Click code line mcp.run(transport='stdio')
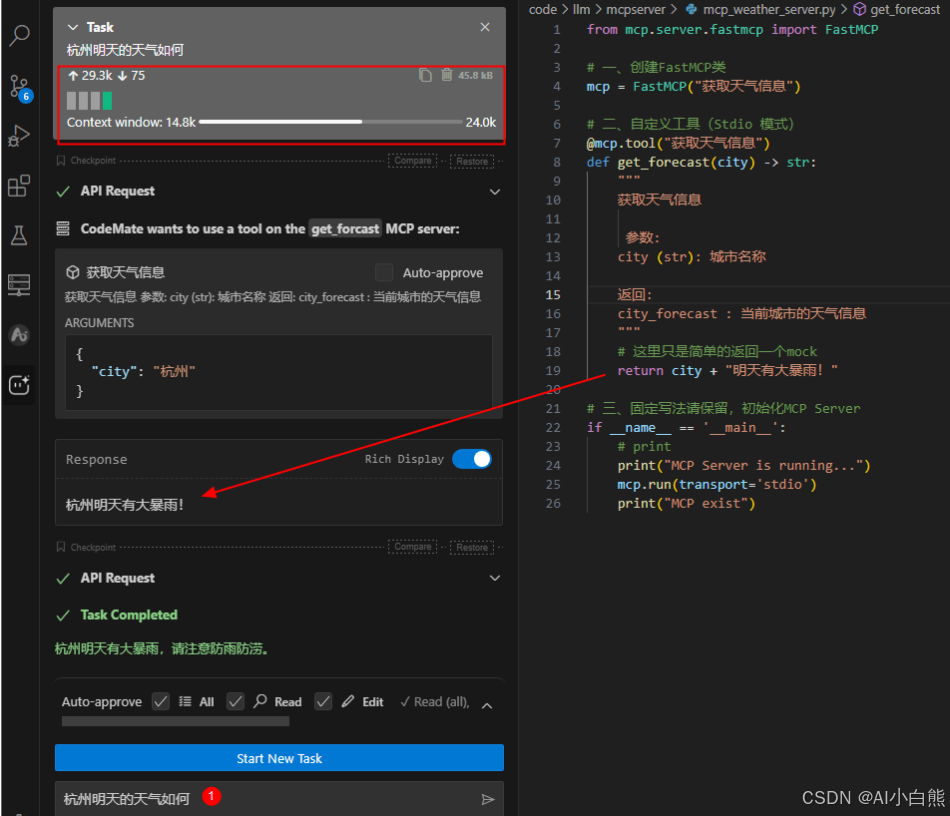 coord(717,484)
